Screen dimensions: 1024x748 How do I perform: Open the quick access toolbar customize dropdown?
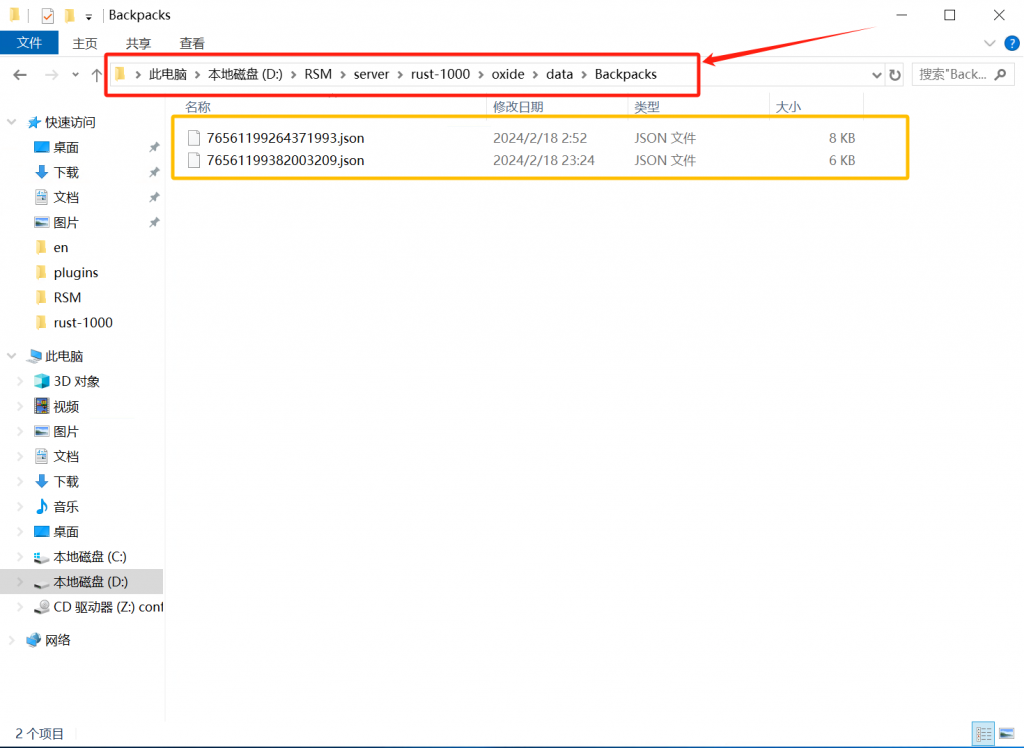click(x=89, y=16)
